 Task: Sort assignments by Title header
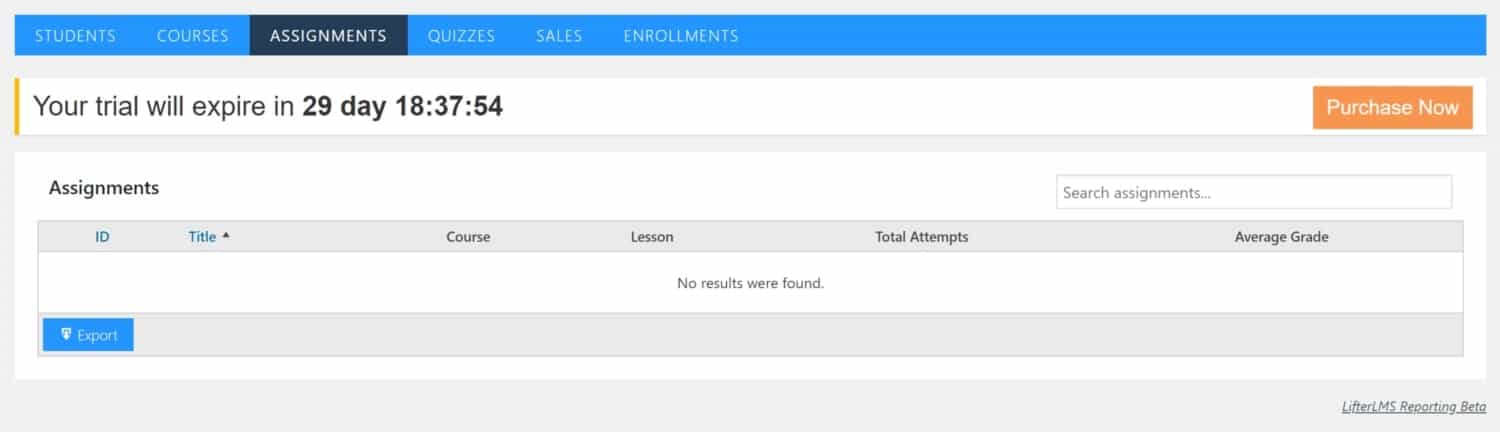202,237
